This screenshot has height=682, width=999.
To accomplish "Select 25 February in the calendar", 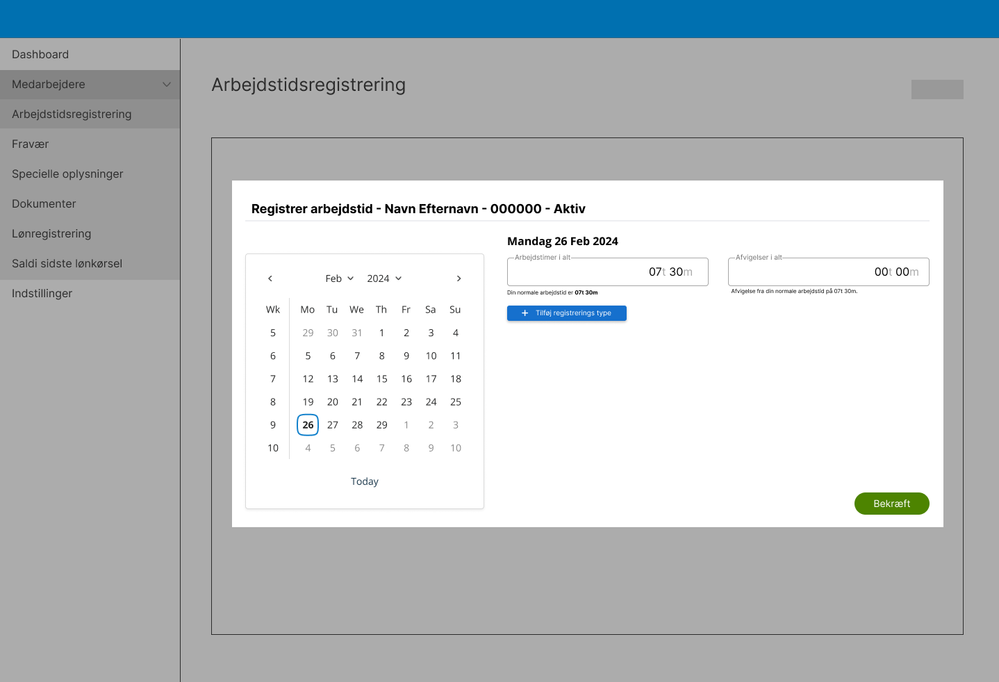I will coord(456,402).
